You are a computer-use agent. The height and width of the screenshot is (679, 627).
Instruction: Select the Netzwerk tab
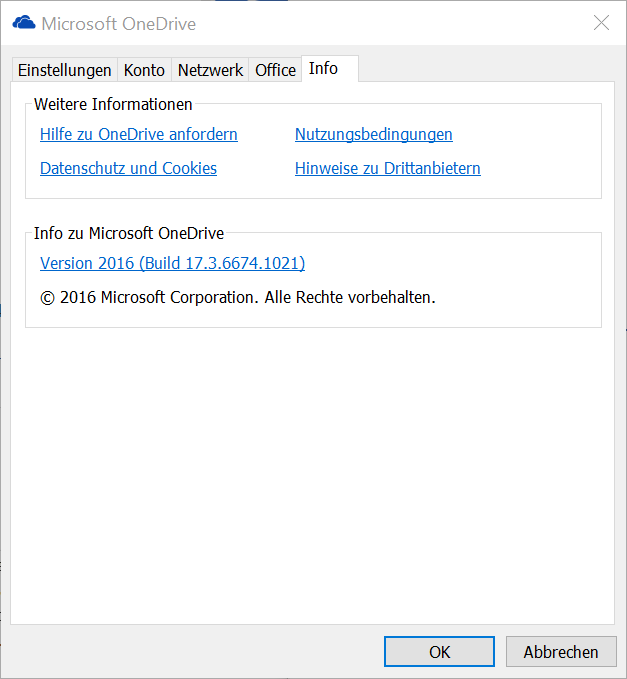[210, 70]
